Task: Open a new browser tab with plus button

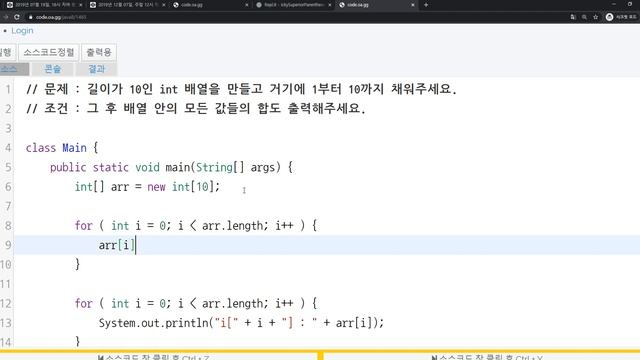Action: point(426,5)
